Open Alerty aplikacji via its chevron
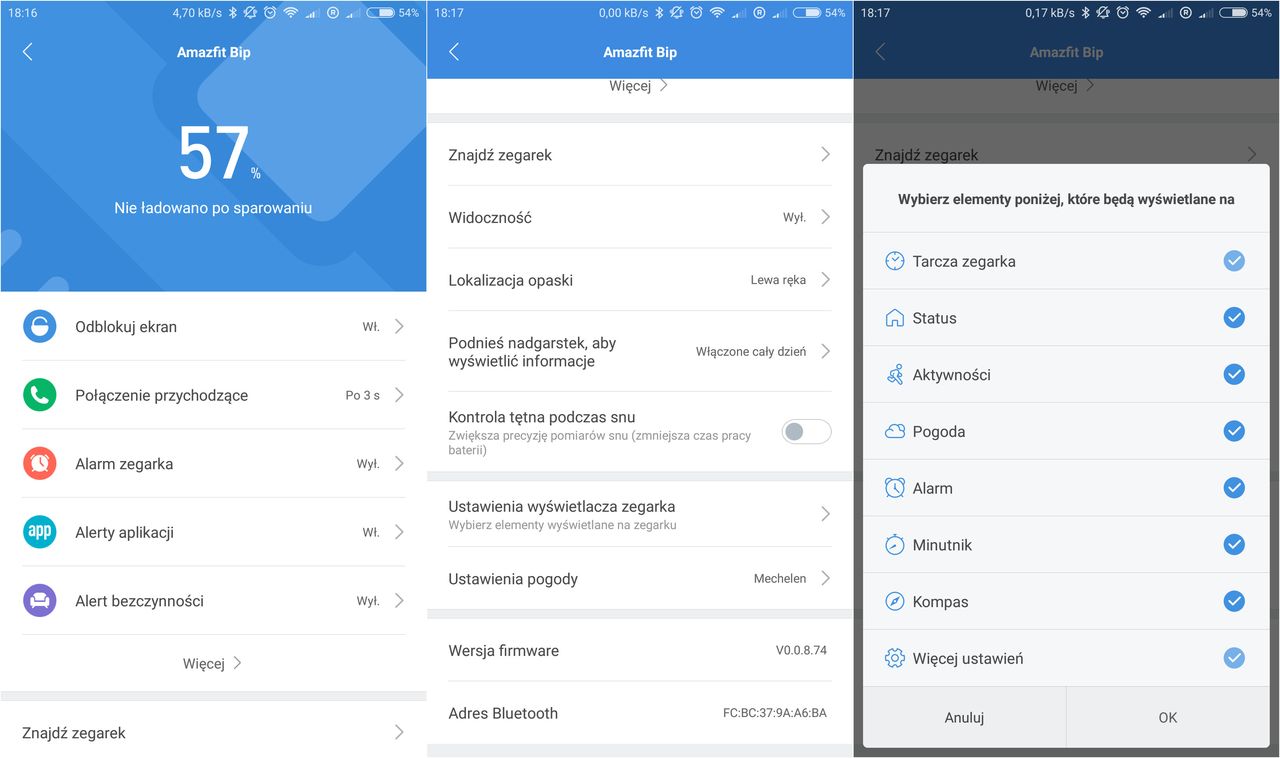 coord(399,532)
